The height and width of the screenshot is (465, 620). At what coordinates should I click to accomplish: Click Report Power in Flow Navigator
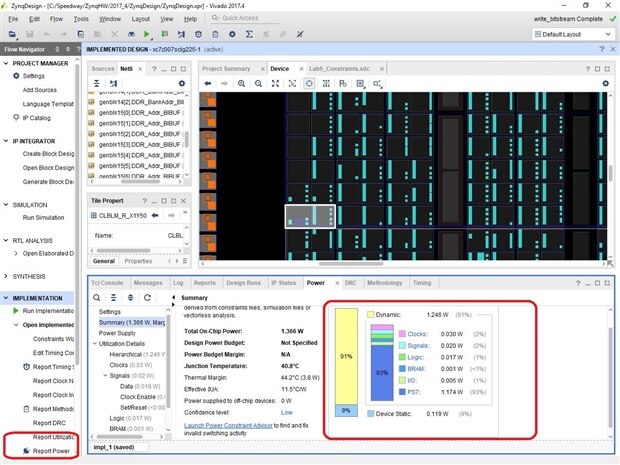point(52,451)
